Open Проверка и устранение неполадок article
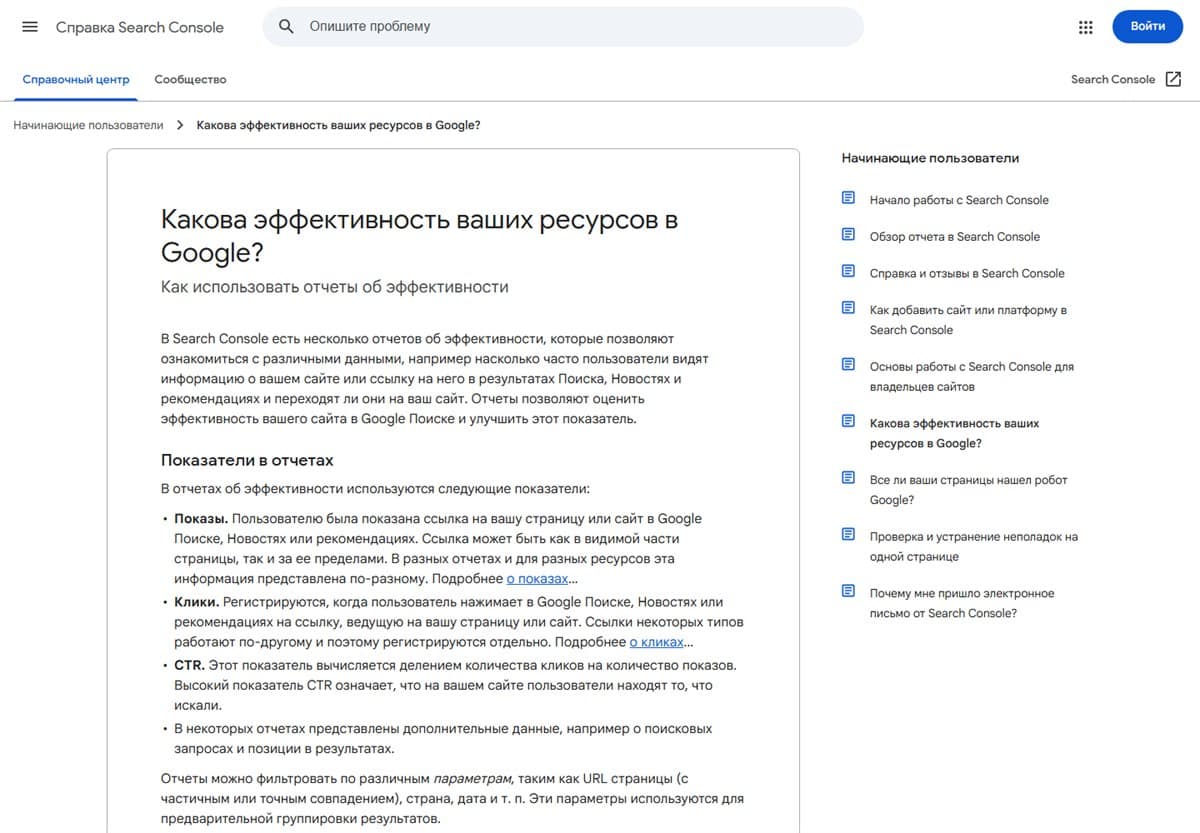 973,546
